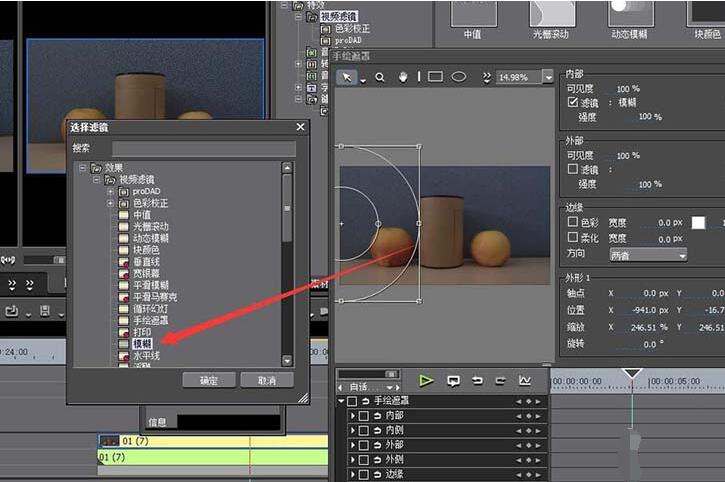This screenshot has width=725, height=482.
Task: Click the 搜索 search field in dialog
Action: click(x=200, y=148)
